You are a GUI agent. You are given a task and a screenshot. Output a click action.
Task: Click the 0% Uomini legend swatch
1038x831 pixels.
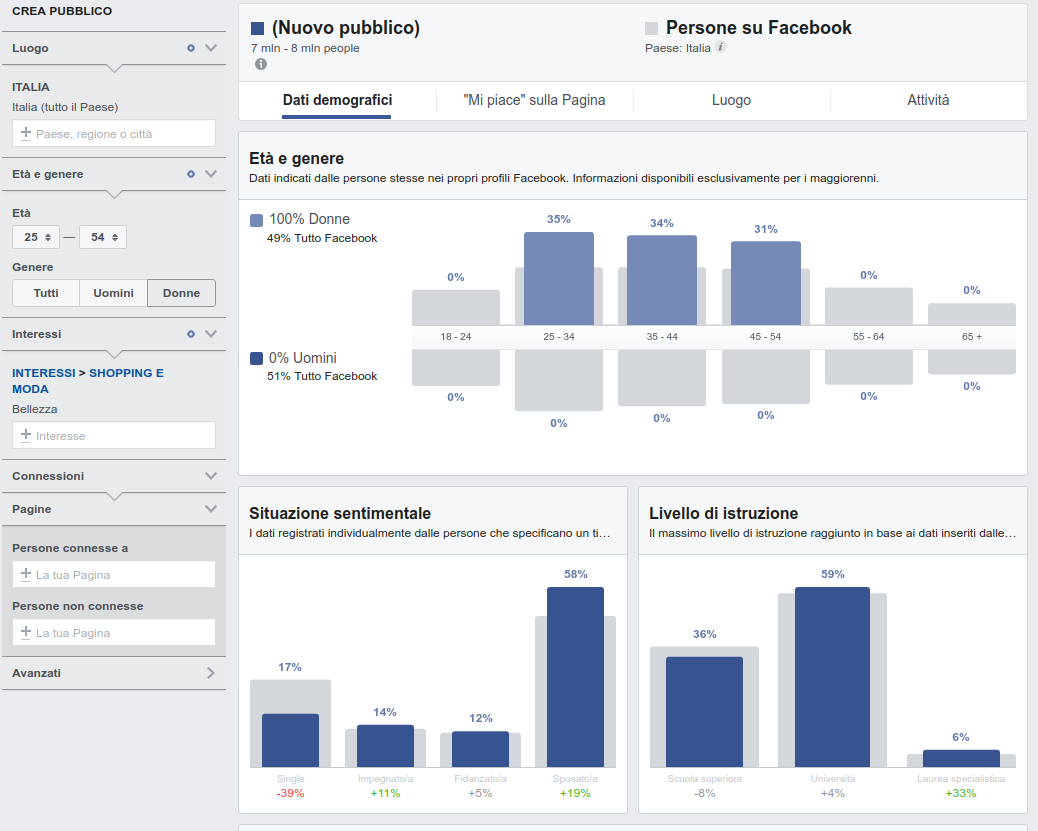tap(256, 358)
